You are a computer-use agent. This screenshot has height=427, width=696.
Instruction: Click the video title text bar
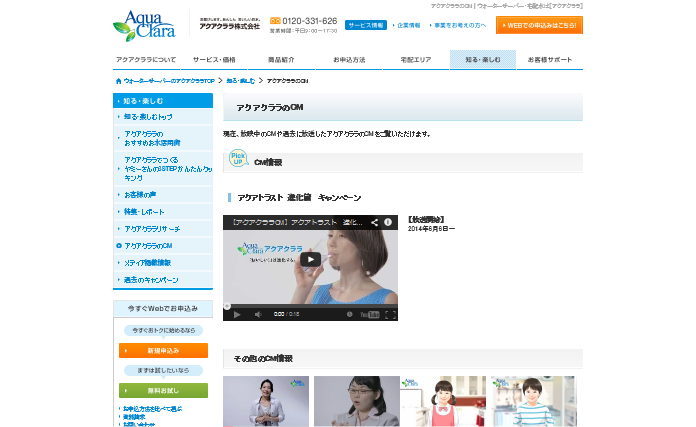click(298, 222)
